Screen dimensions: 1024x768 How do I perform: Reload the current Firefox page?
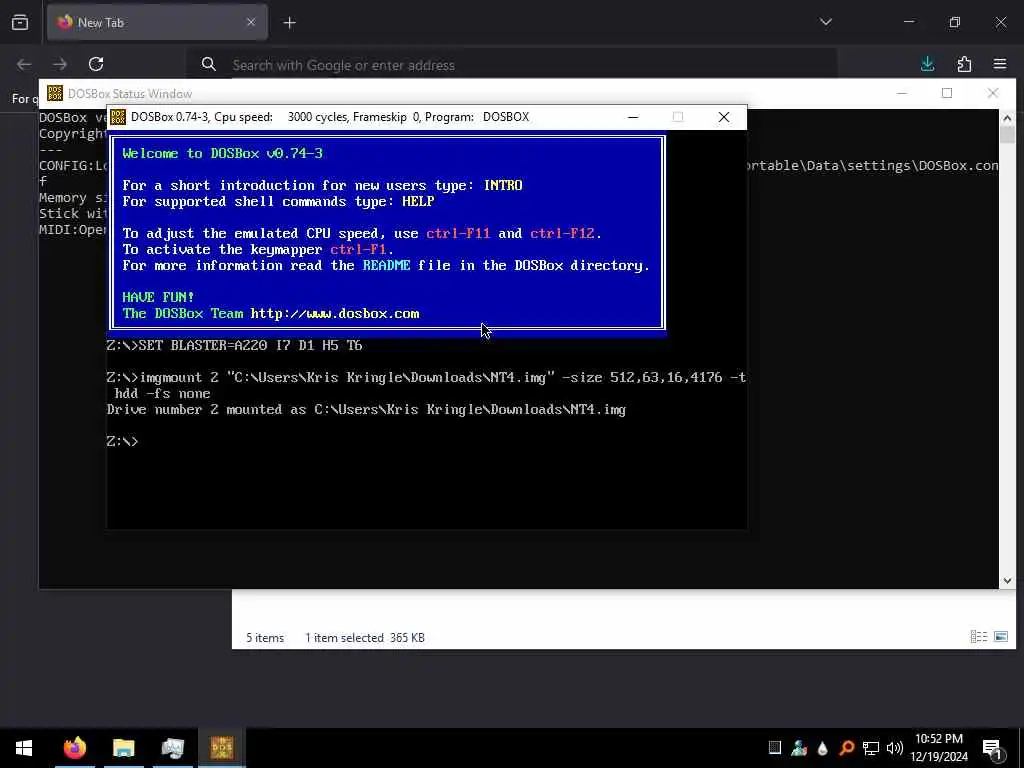(x=96, y=64)
